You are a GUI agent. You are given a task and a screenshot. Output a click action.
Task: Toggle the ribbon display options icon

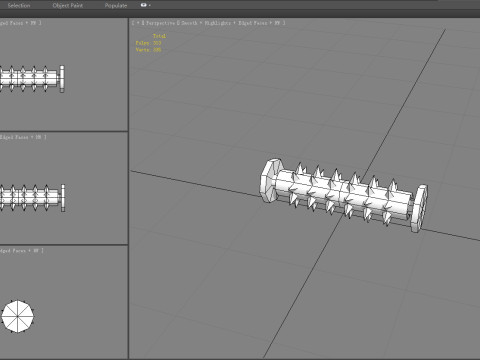tap(145, 5)
